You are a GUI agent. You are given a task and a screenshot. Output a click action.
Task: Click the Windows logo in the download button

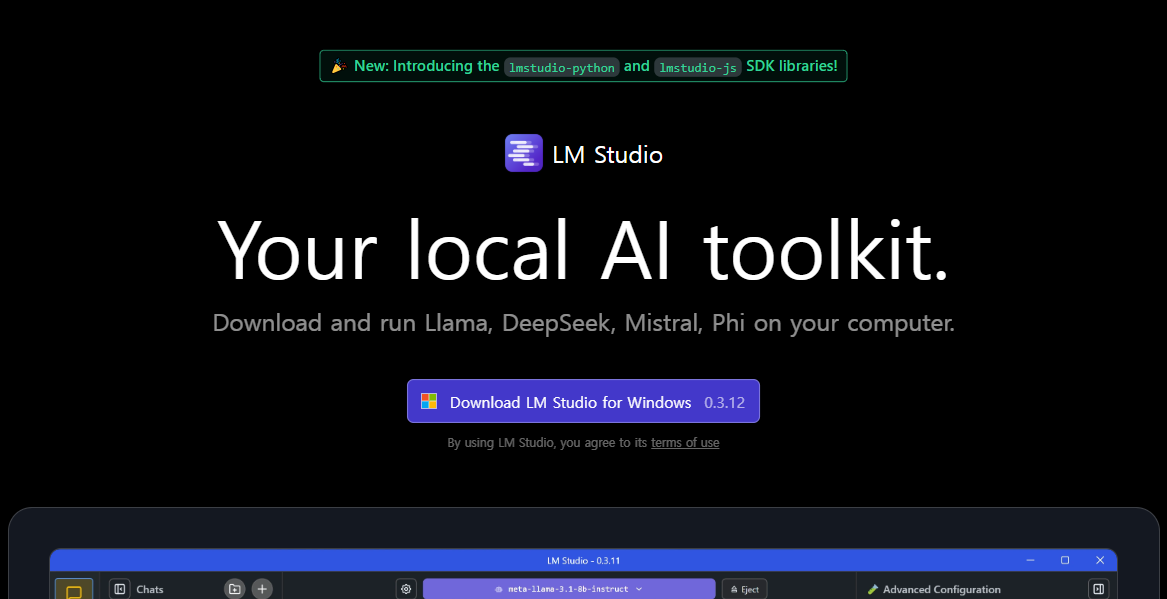(x=429, y=402)
